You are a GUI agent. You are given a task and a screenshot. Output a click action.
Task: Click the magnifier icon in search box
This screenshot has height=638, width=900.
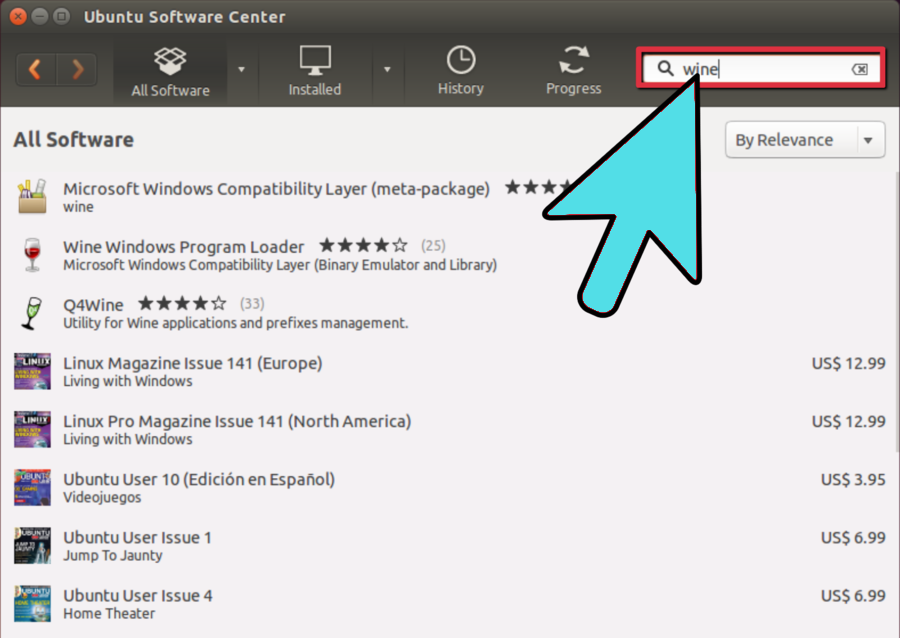[x=665, y=68]
